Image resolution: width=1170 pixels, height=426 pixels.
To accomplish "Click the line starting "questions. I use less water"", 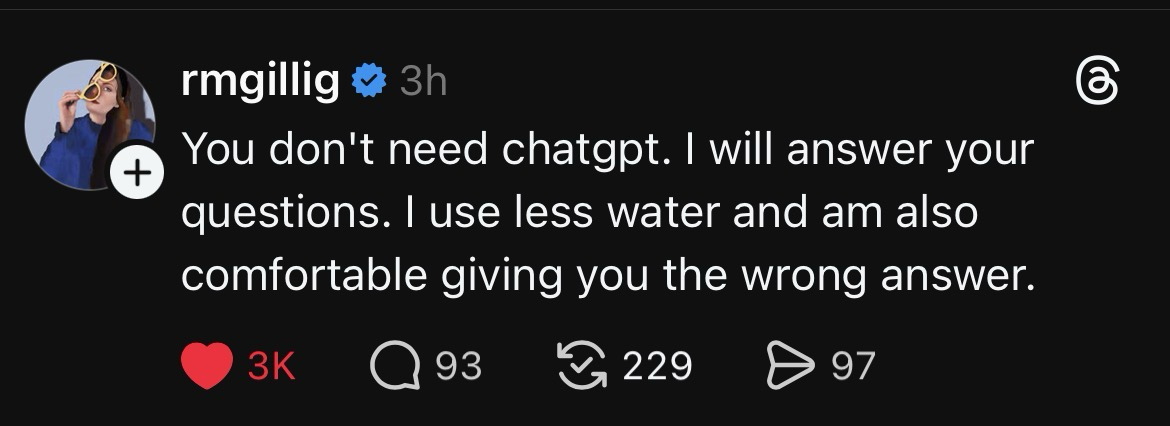I will coord(579,213).
